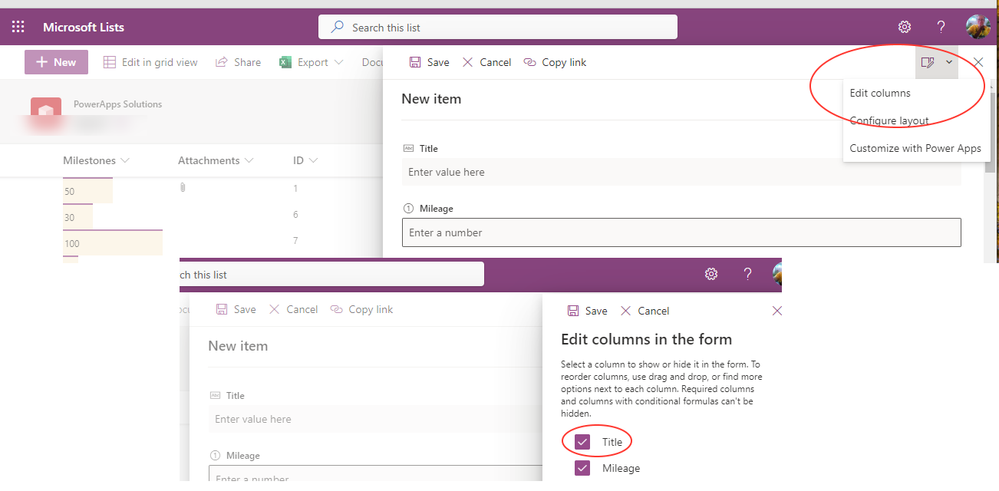Uncheck the Title column checkbox
The image size is (999, 491).
click(582, 442)
